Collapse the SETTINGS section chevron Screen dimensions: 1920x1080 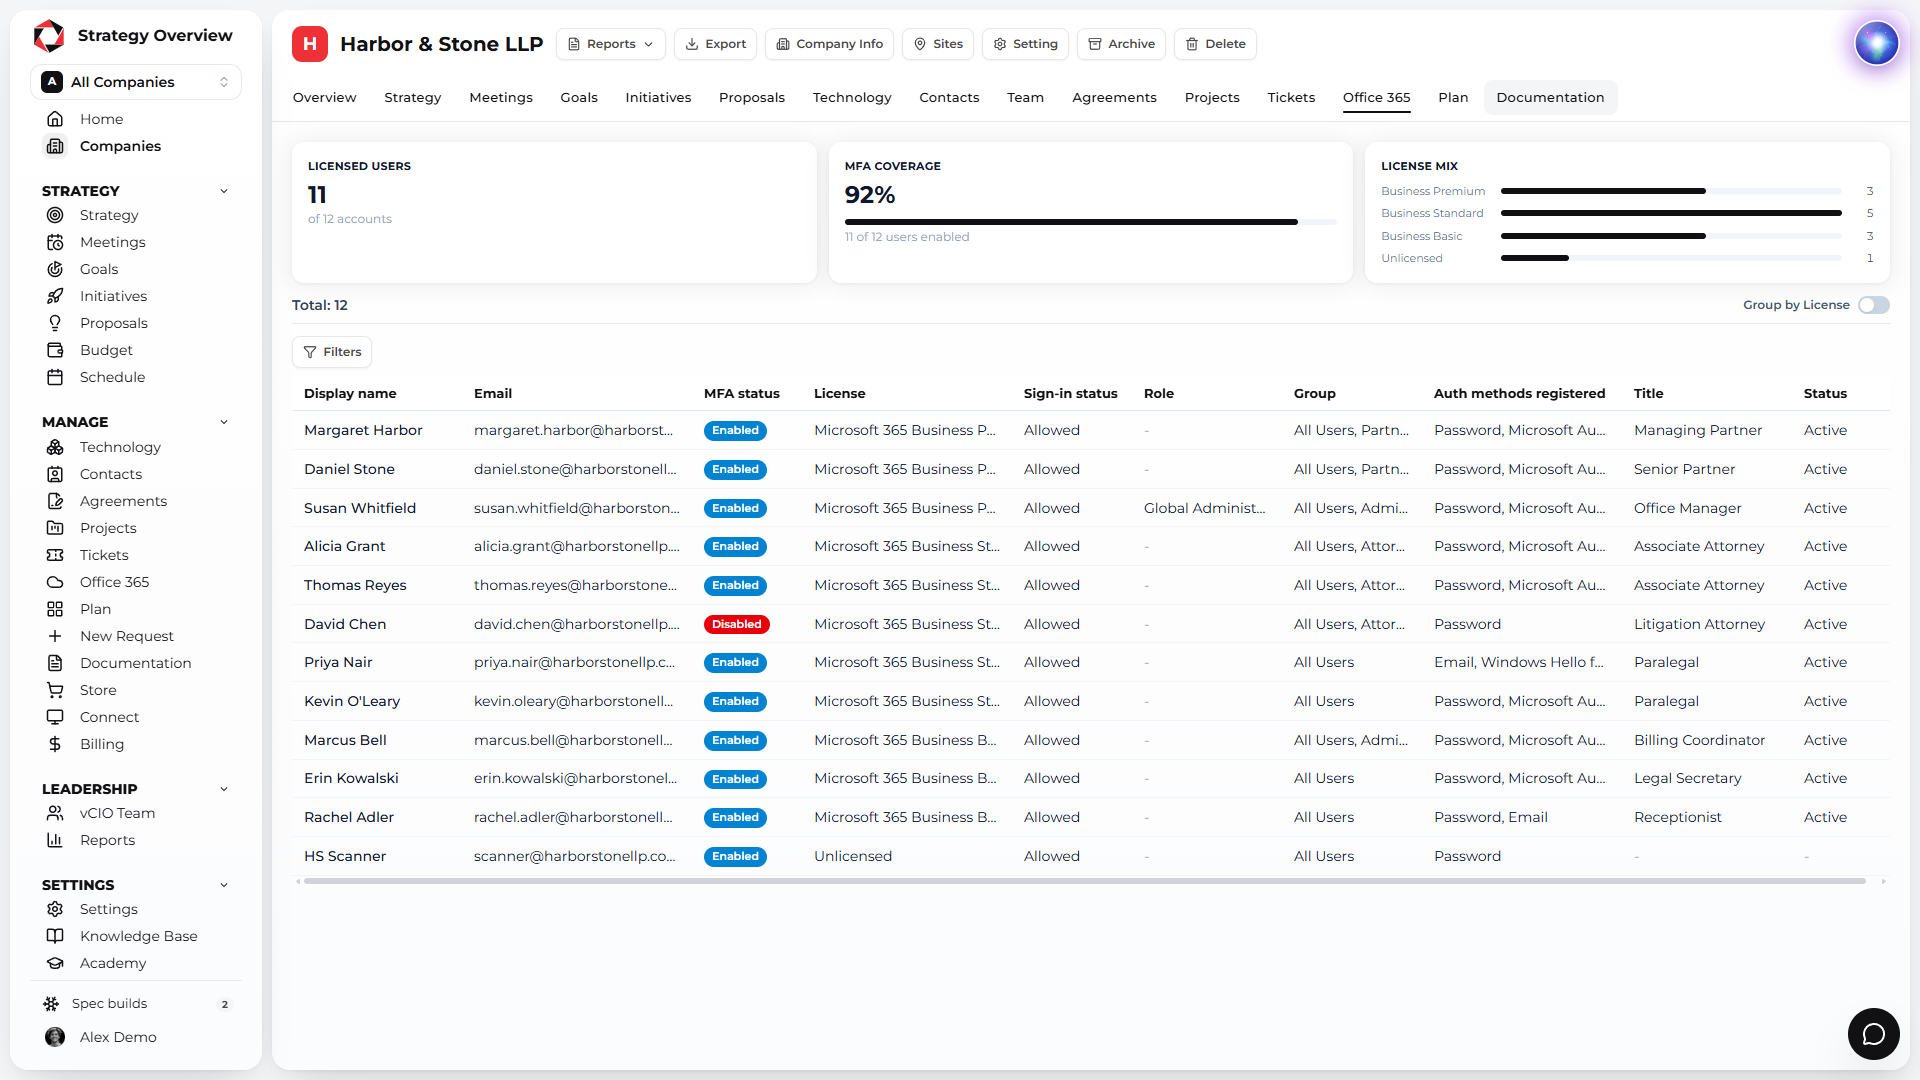pos(224,885)
